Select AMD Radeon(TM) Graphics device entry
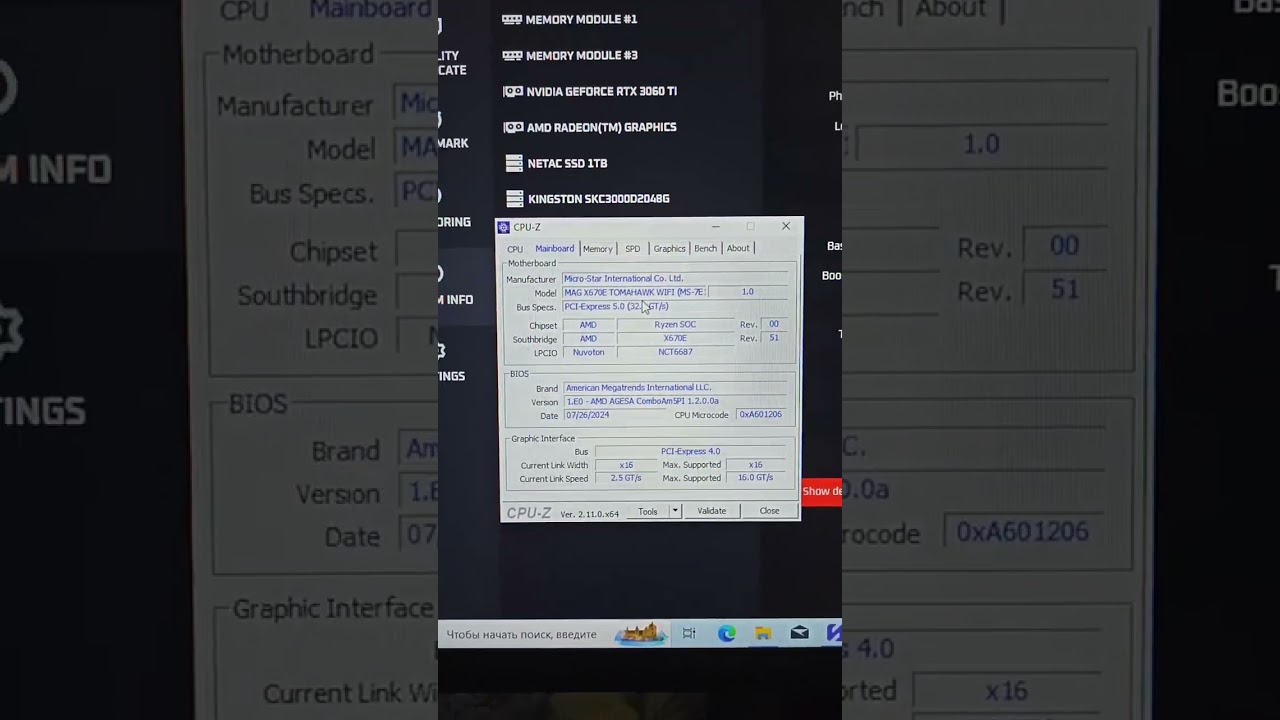 (590, 127)
